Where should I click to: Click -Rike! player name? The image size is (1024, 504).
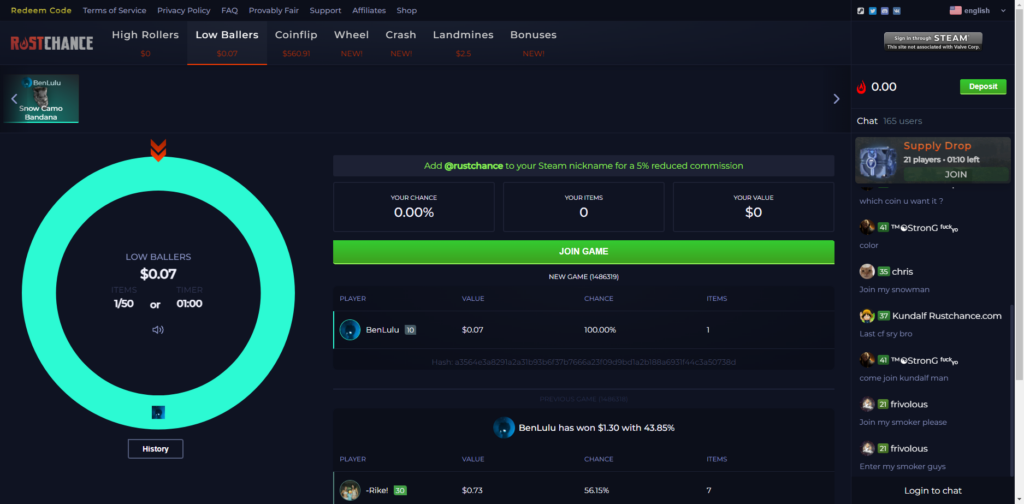pyautogui.click(x=377, y=490)
